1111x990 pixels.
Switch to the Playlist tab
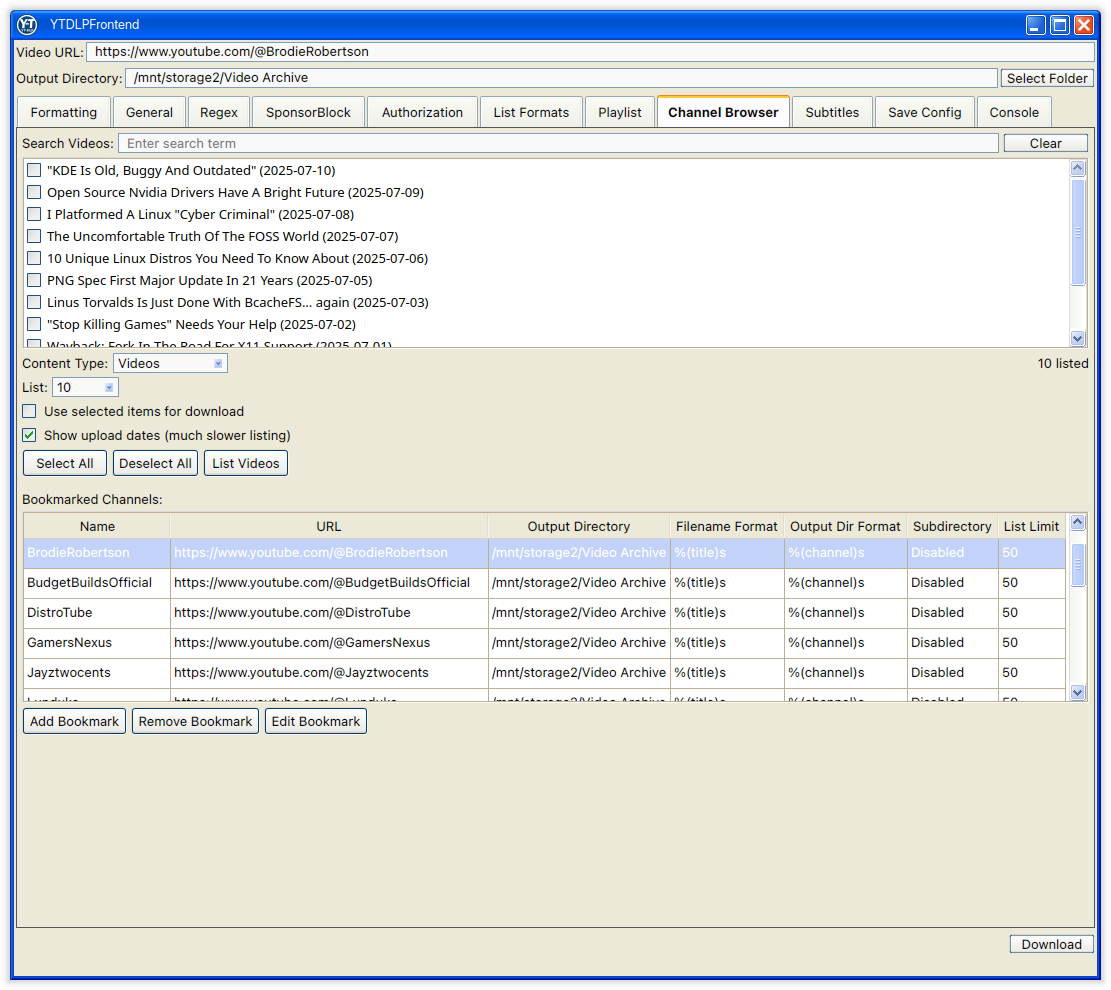620,113
